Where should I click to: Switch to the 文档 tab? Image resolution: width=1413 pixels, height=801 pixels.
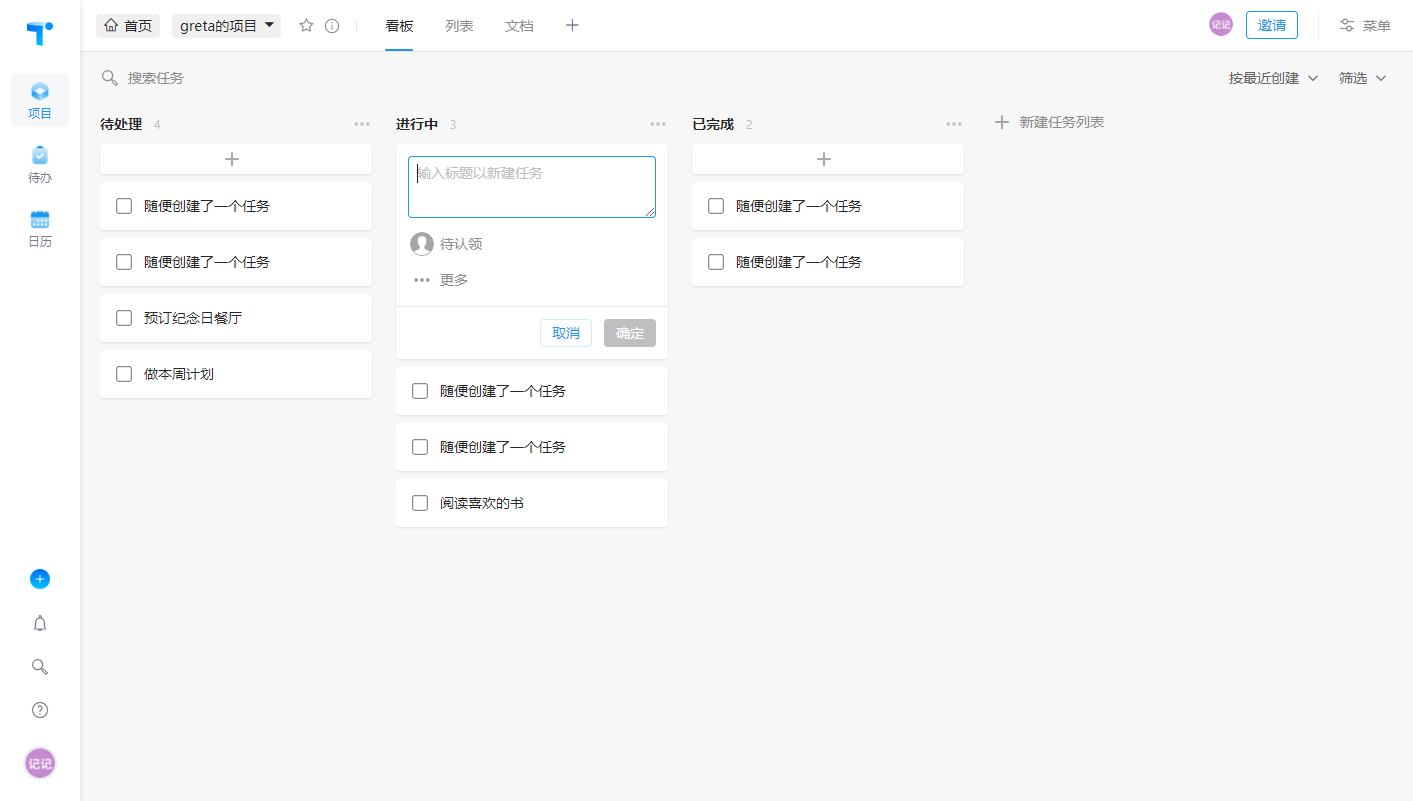coord(519,26)
